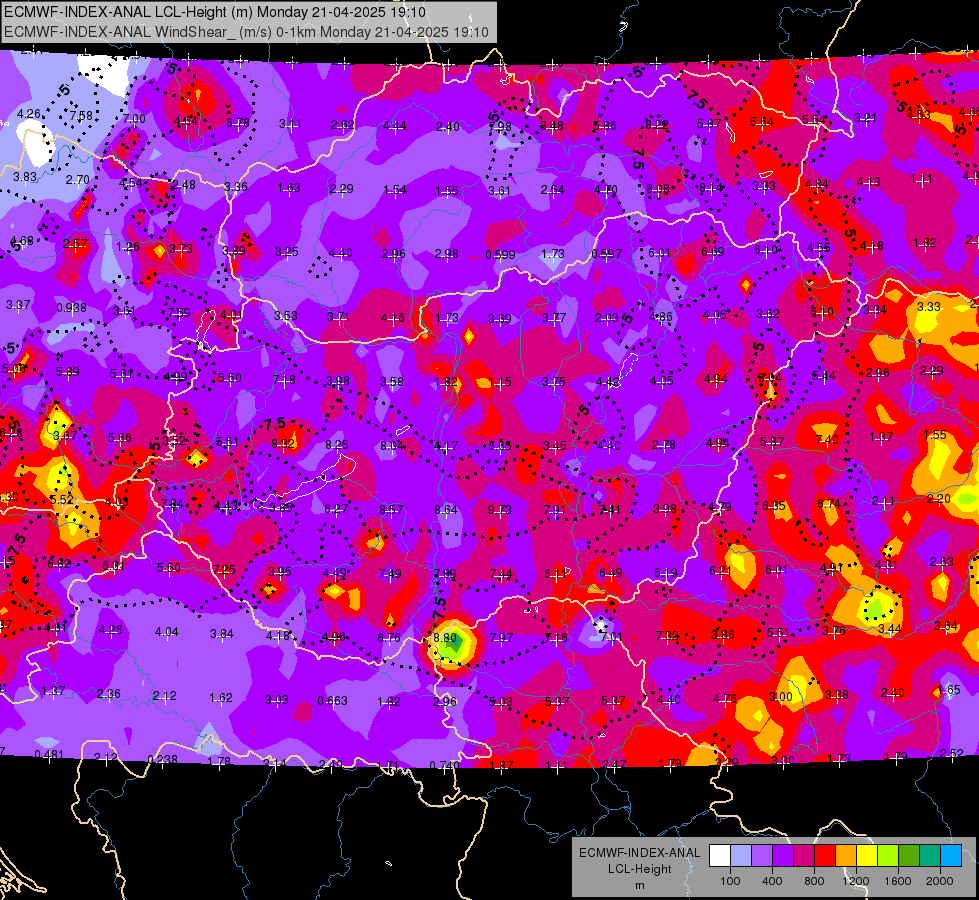Click the 5.89 grid point value
Image resolution: width=979 pixels, height=900 pixels.
pos(67,372)
